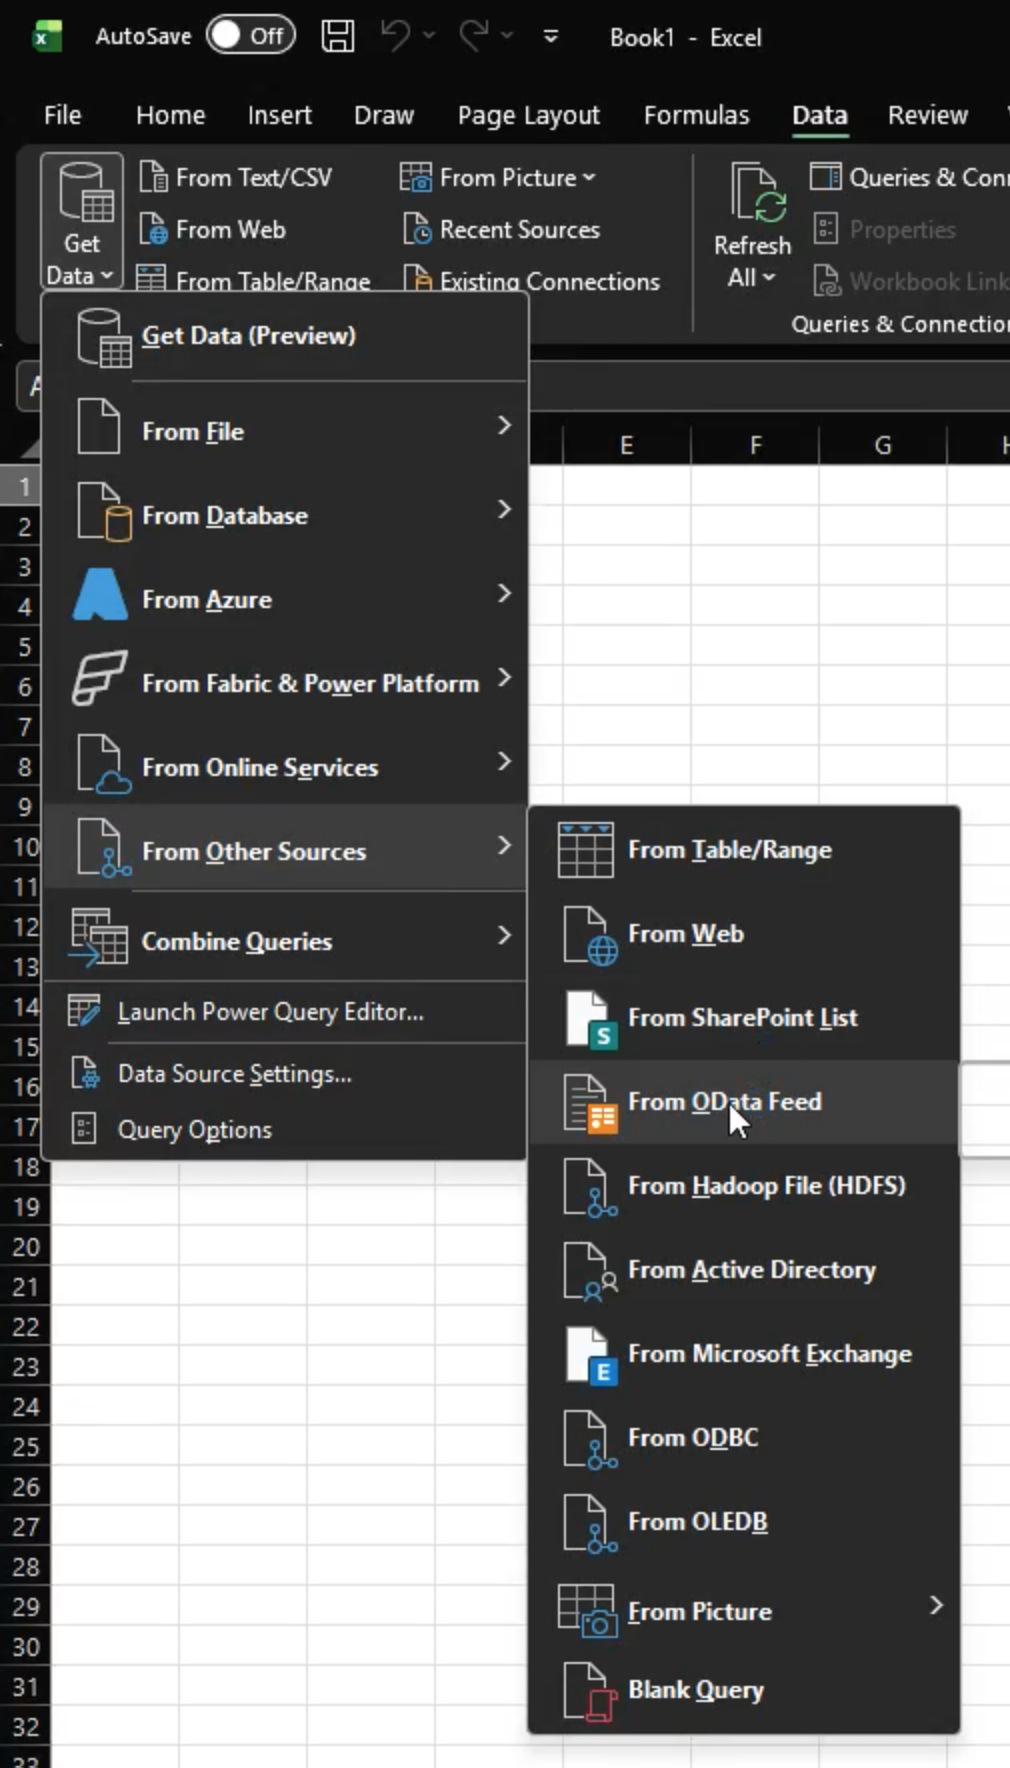Choose Launch Power Query Editor
Screen dimensions: 1010x1768
point(285,1012)
